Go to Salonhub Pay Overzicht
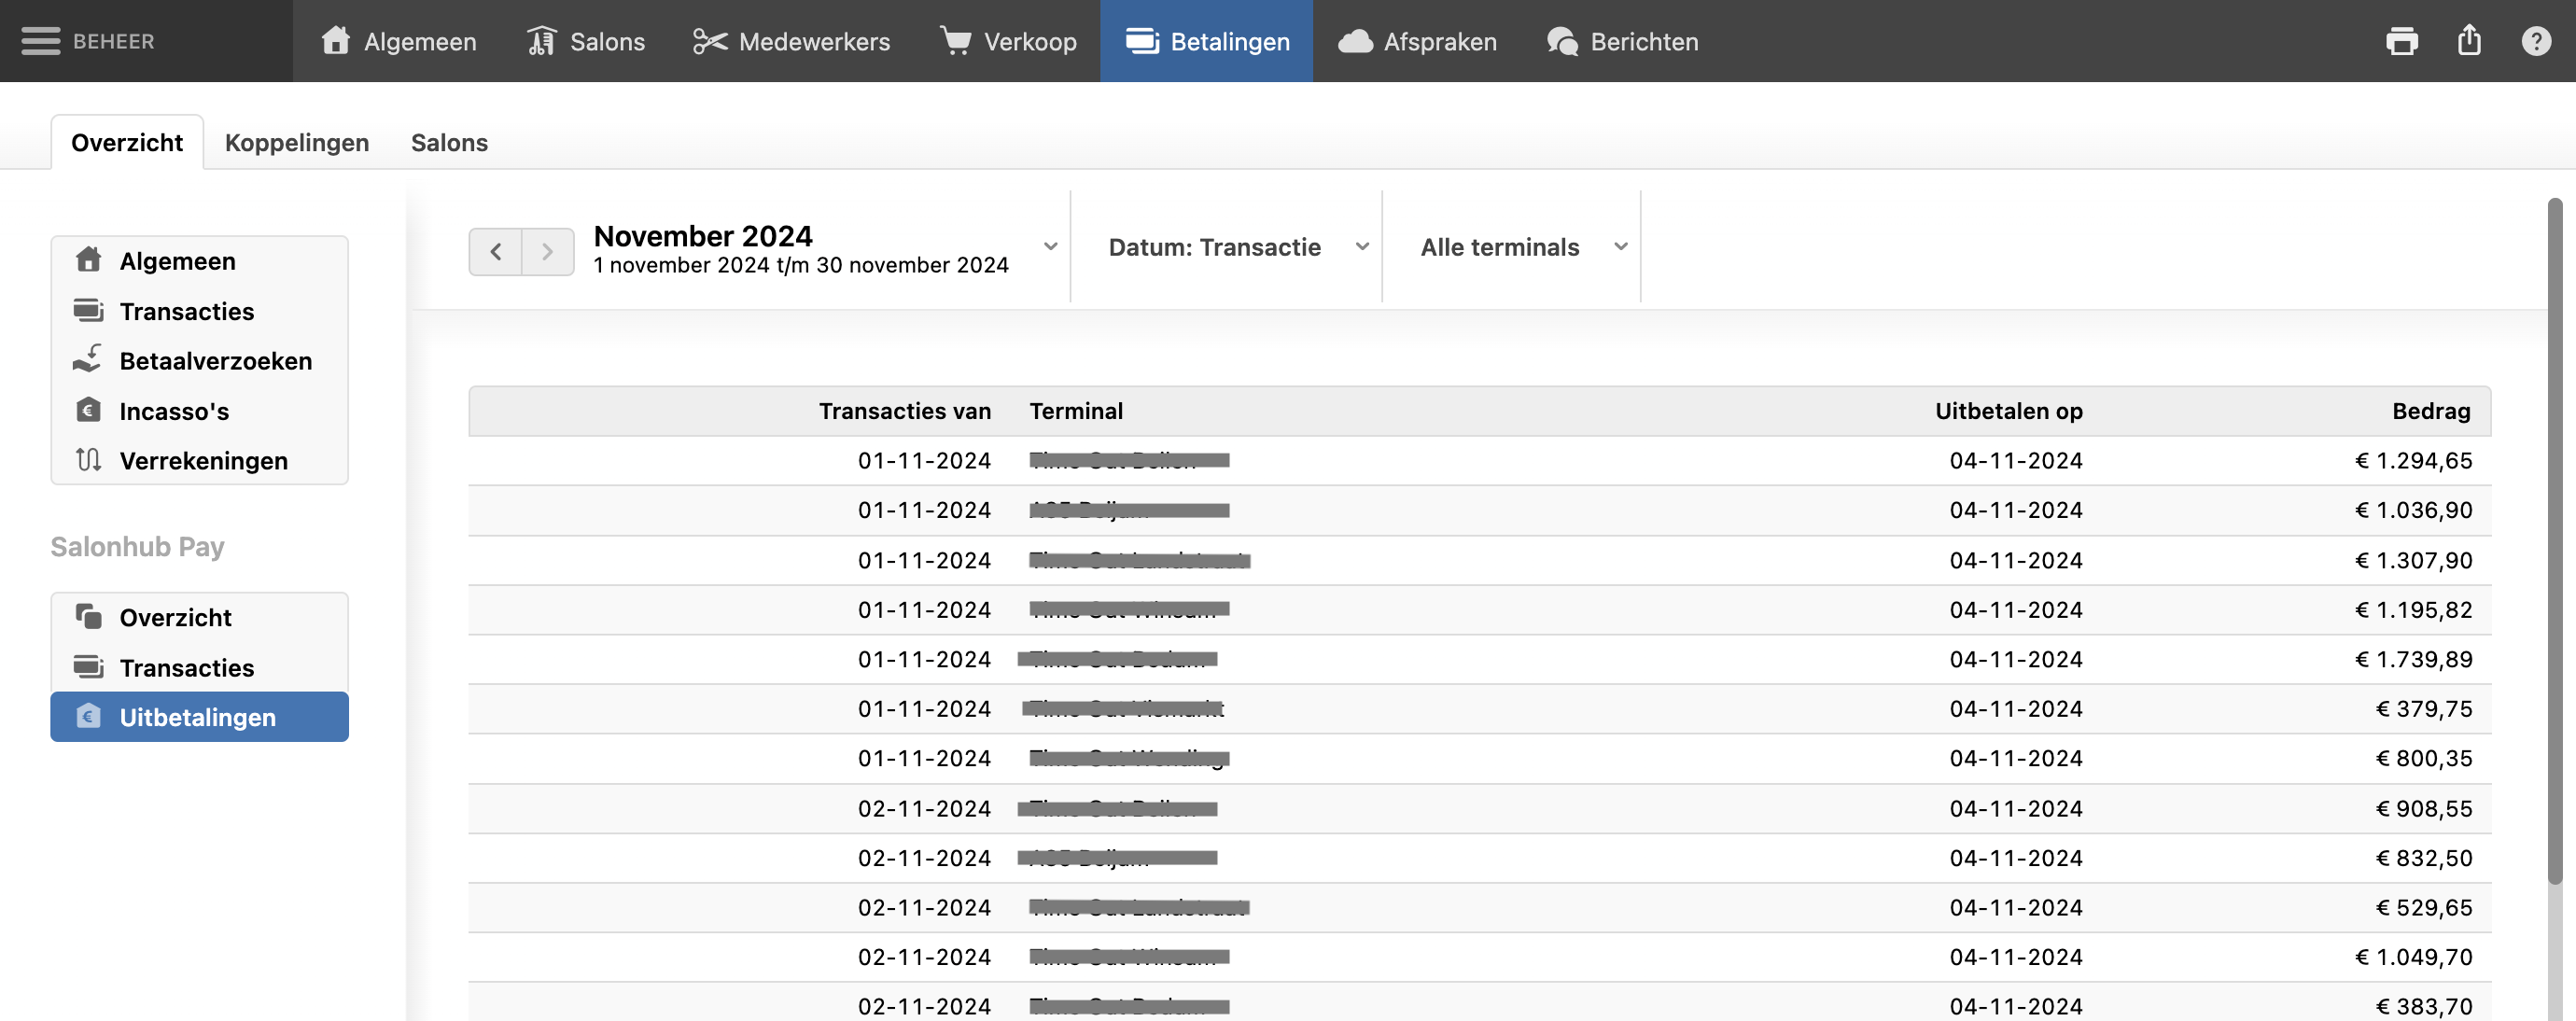2576x1021 pixels. pos(175,618)
